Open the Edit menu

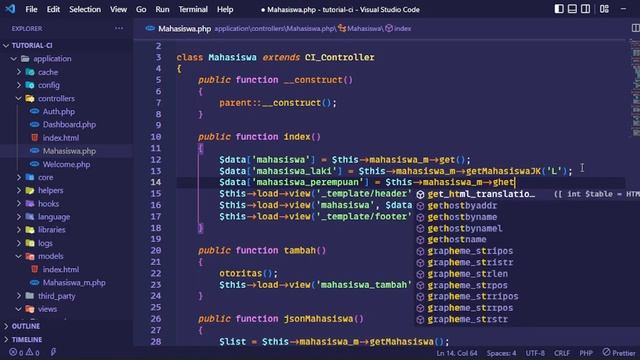tap(53, 9)
